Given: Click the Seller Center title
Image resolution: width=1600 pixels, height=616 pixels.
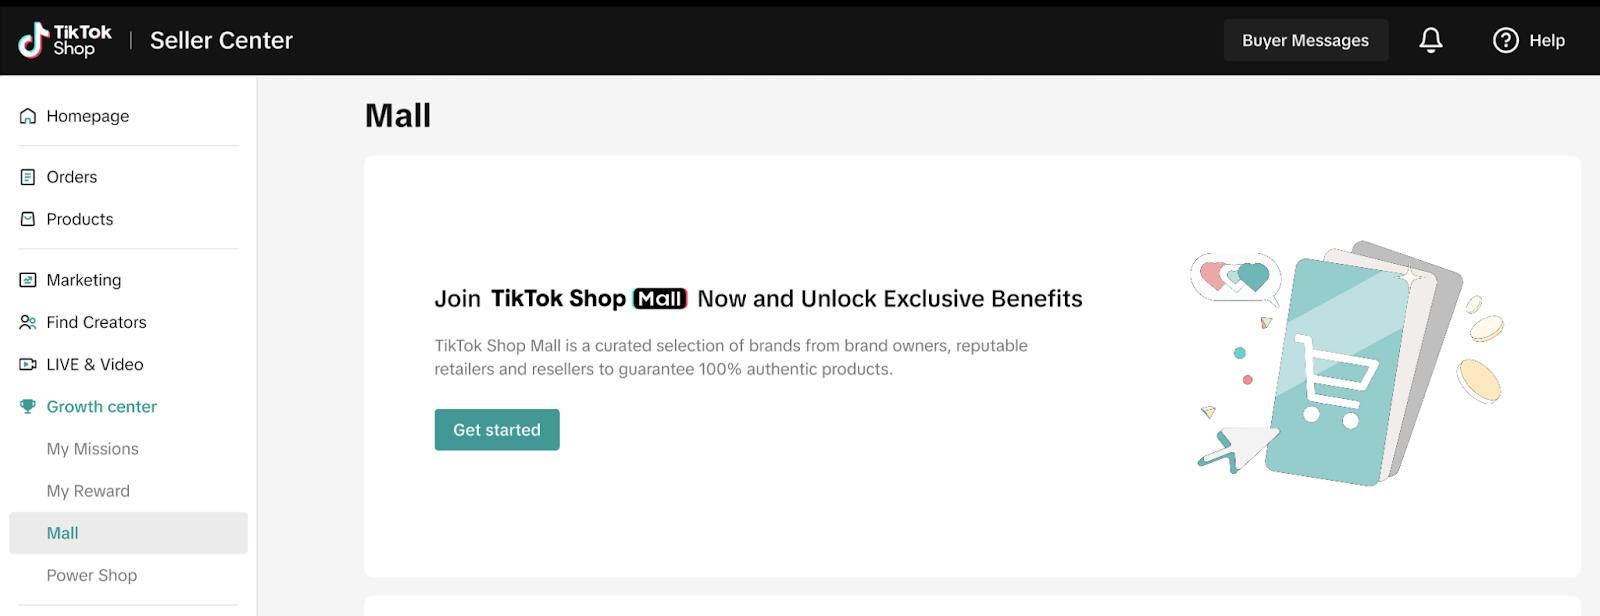Looking at the screenshot, I should (x=221, y=40).
